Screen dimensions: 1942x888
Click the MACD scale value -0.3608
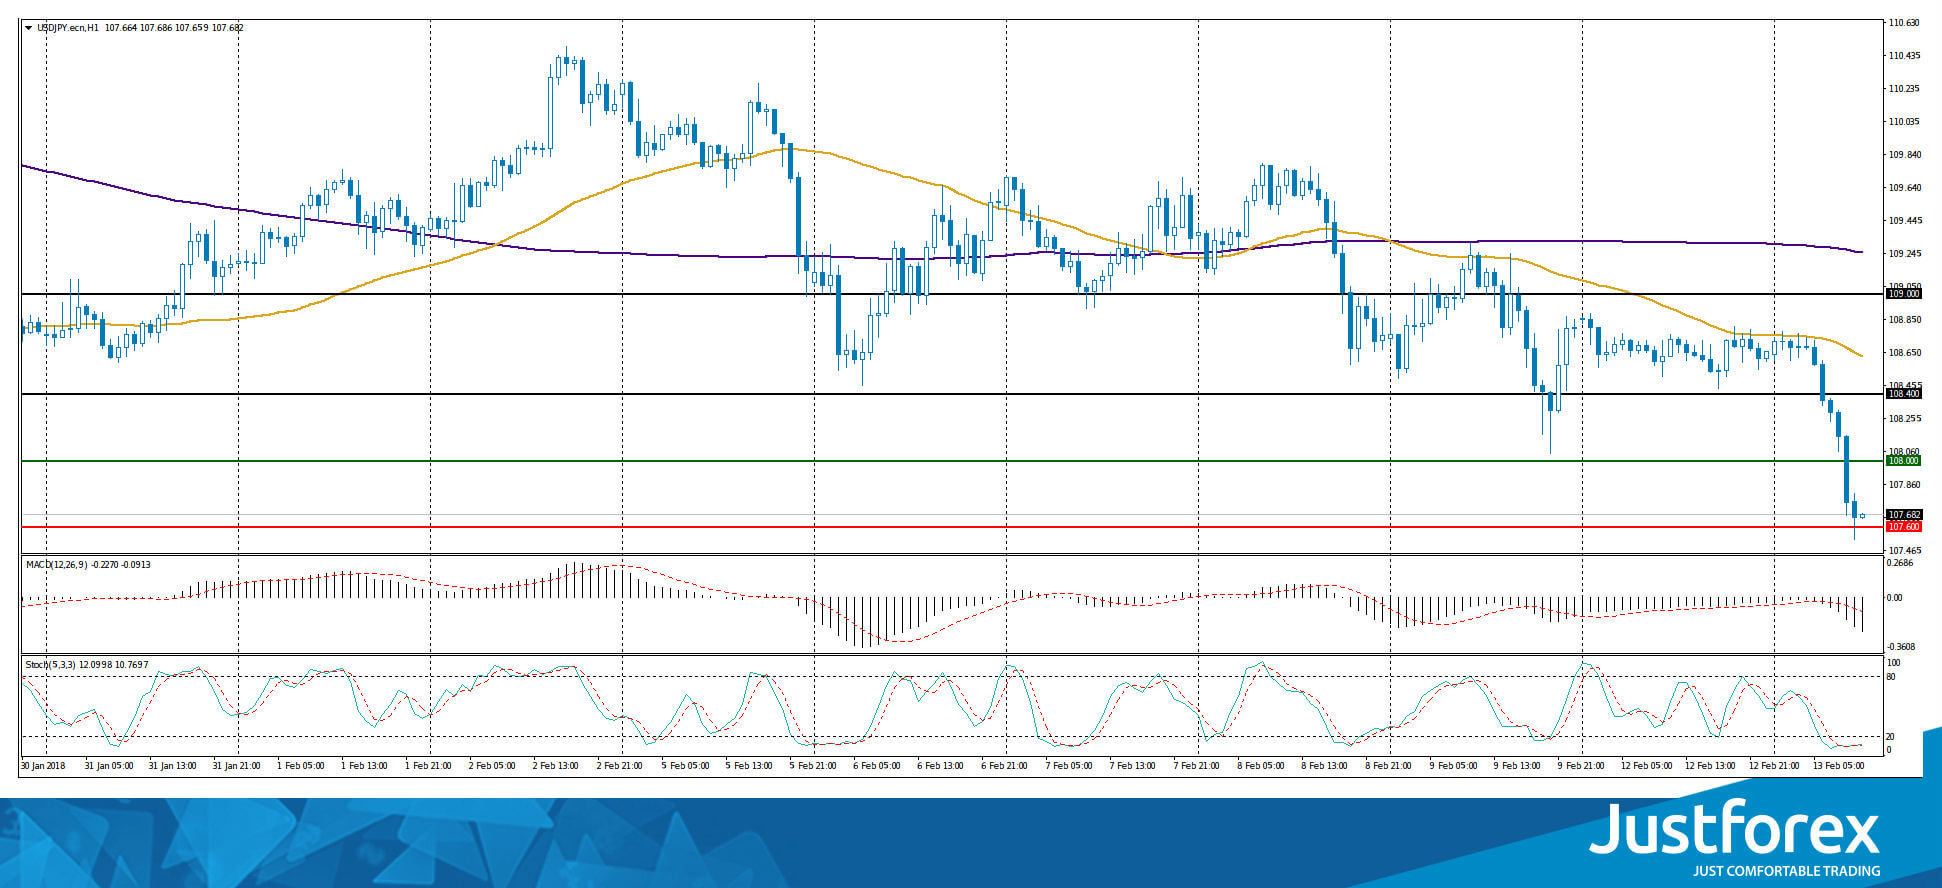pyautogui.click(x=1901, y=647)
